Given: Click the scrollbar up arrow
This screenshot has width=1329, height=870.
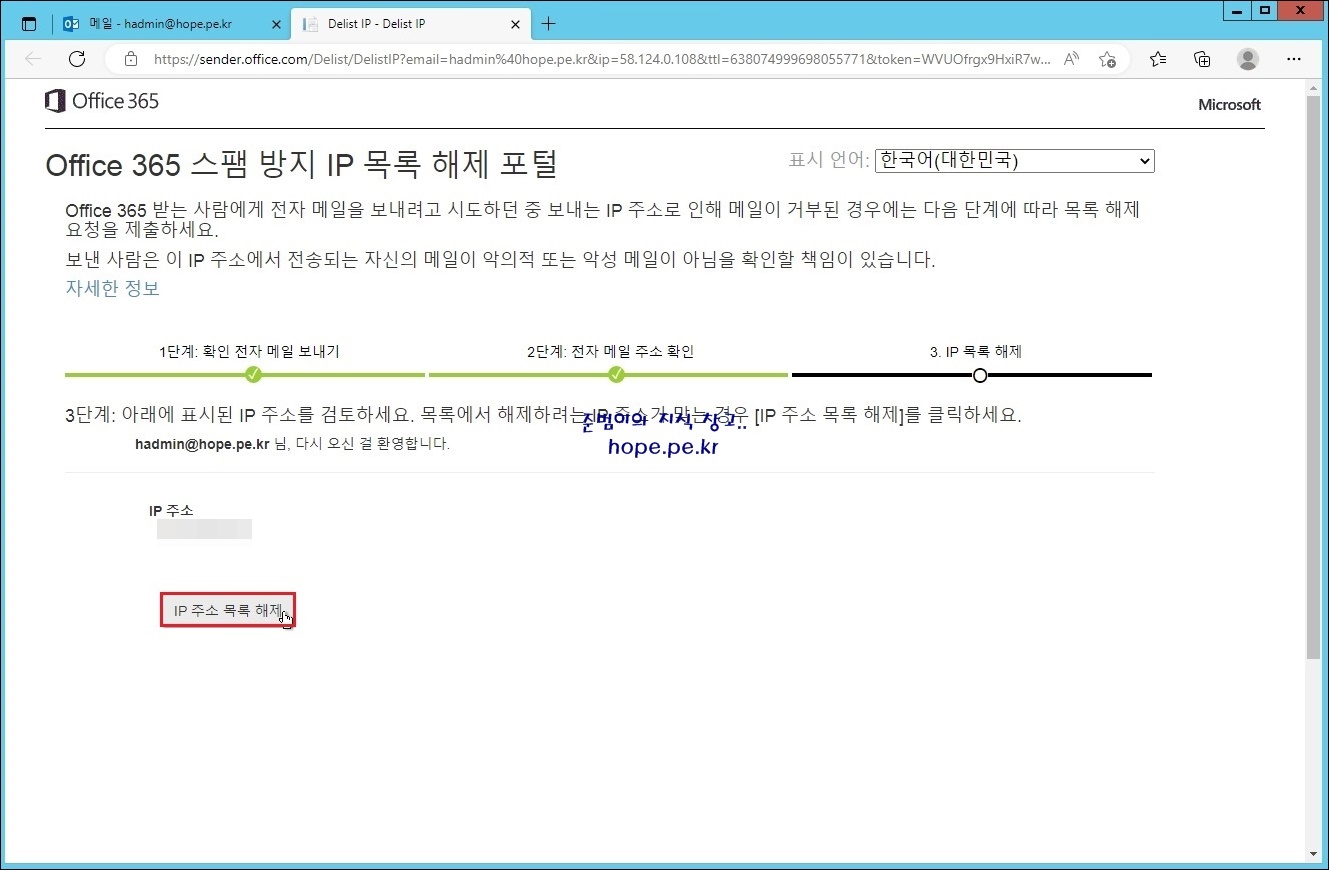Looking at the screenshot, I should click(x=1314, y=88).
